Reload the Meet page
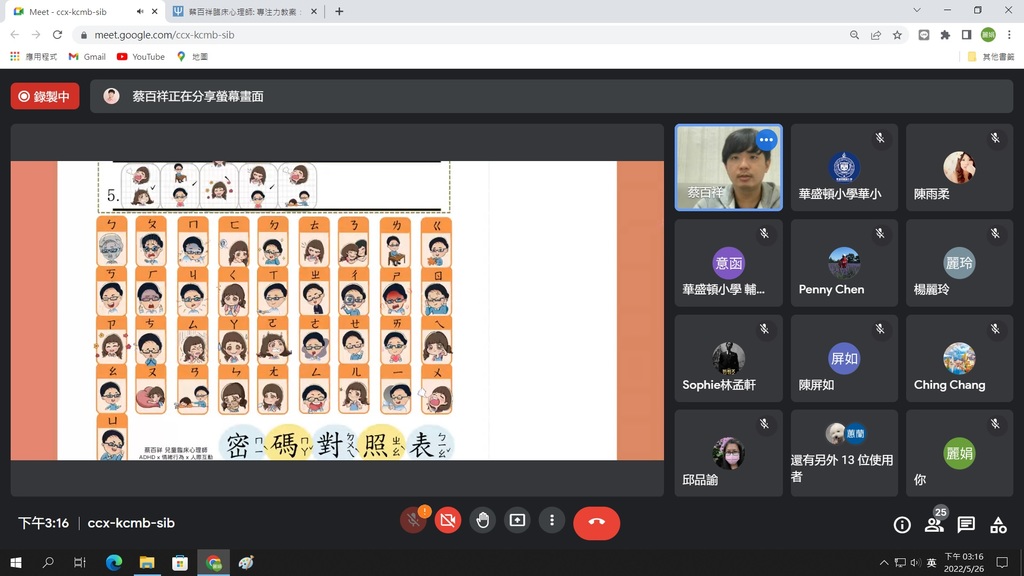The image size is (1024, 576). 57,35
